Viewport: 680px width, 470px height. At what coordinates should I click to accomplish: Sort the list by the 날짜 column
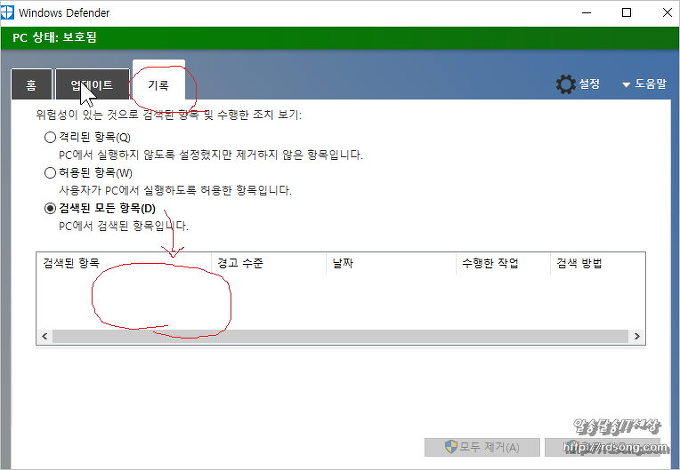click(391, 264)
